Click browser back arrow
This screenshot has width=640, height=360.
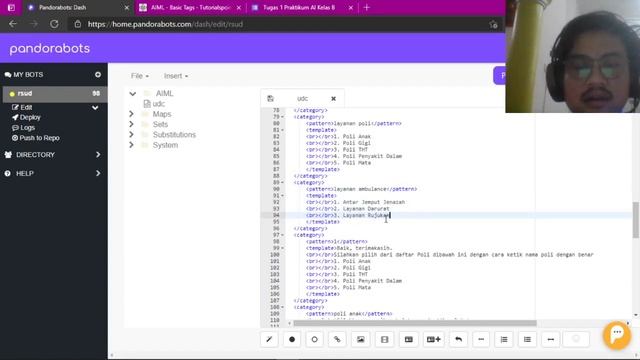(13, 24)
